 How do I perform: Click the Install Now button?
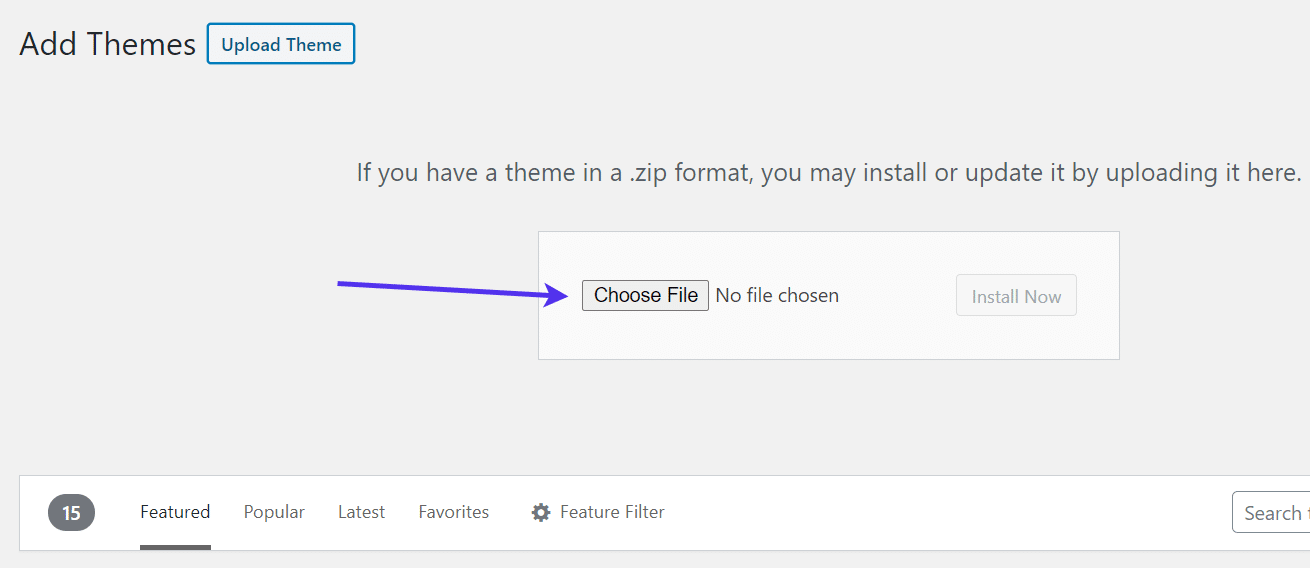tap(1016, 296)
